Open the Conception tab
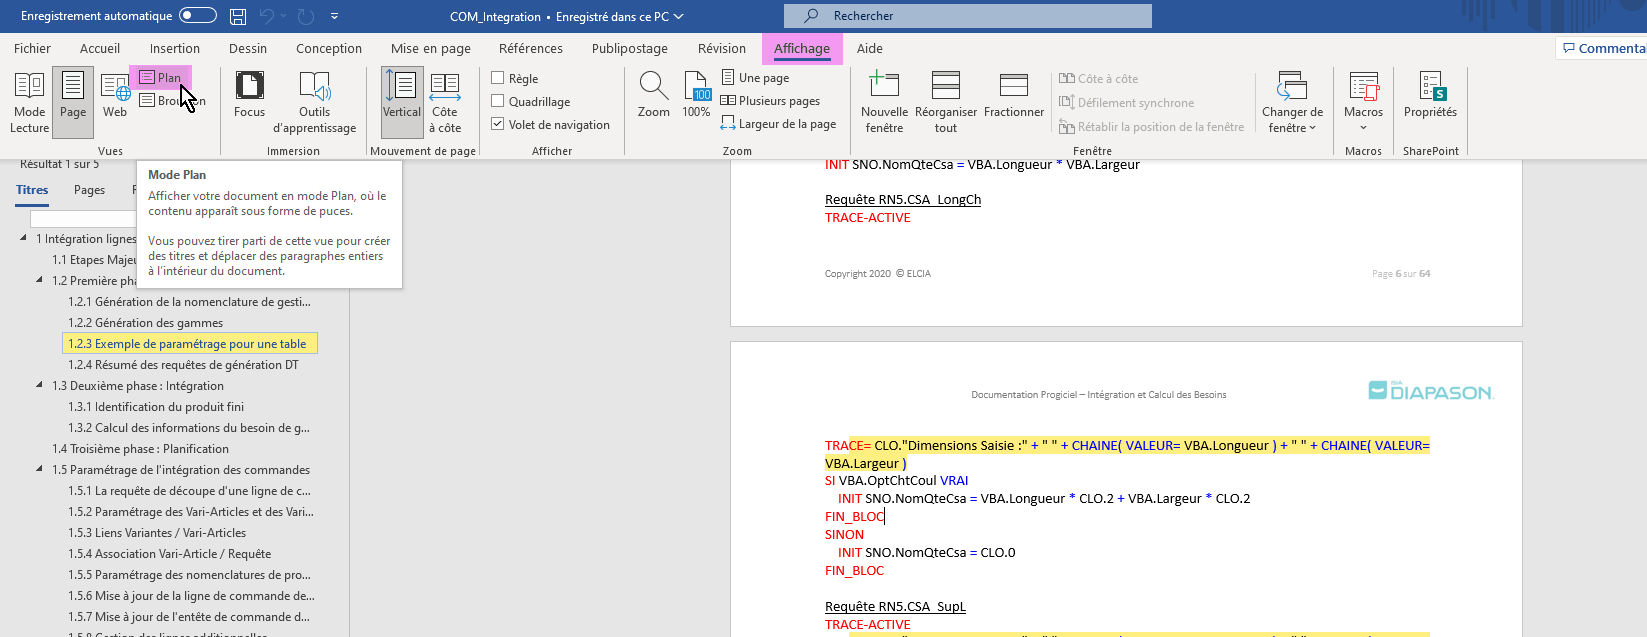This screenshot has height=637, width=1647. click(329, 48)
